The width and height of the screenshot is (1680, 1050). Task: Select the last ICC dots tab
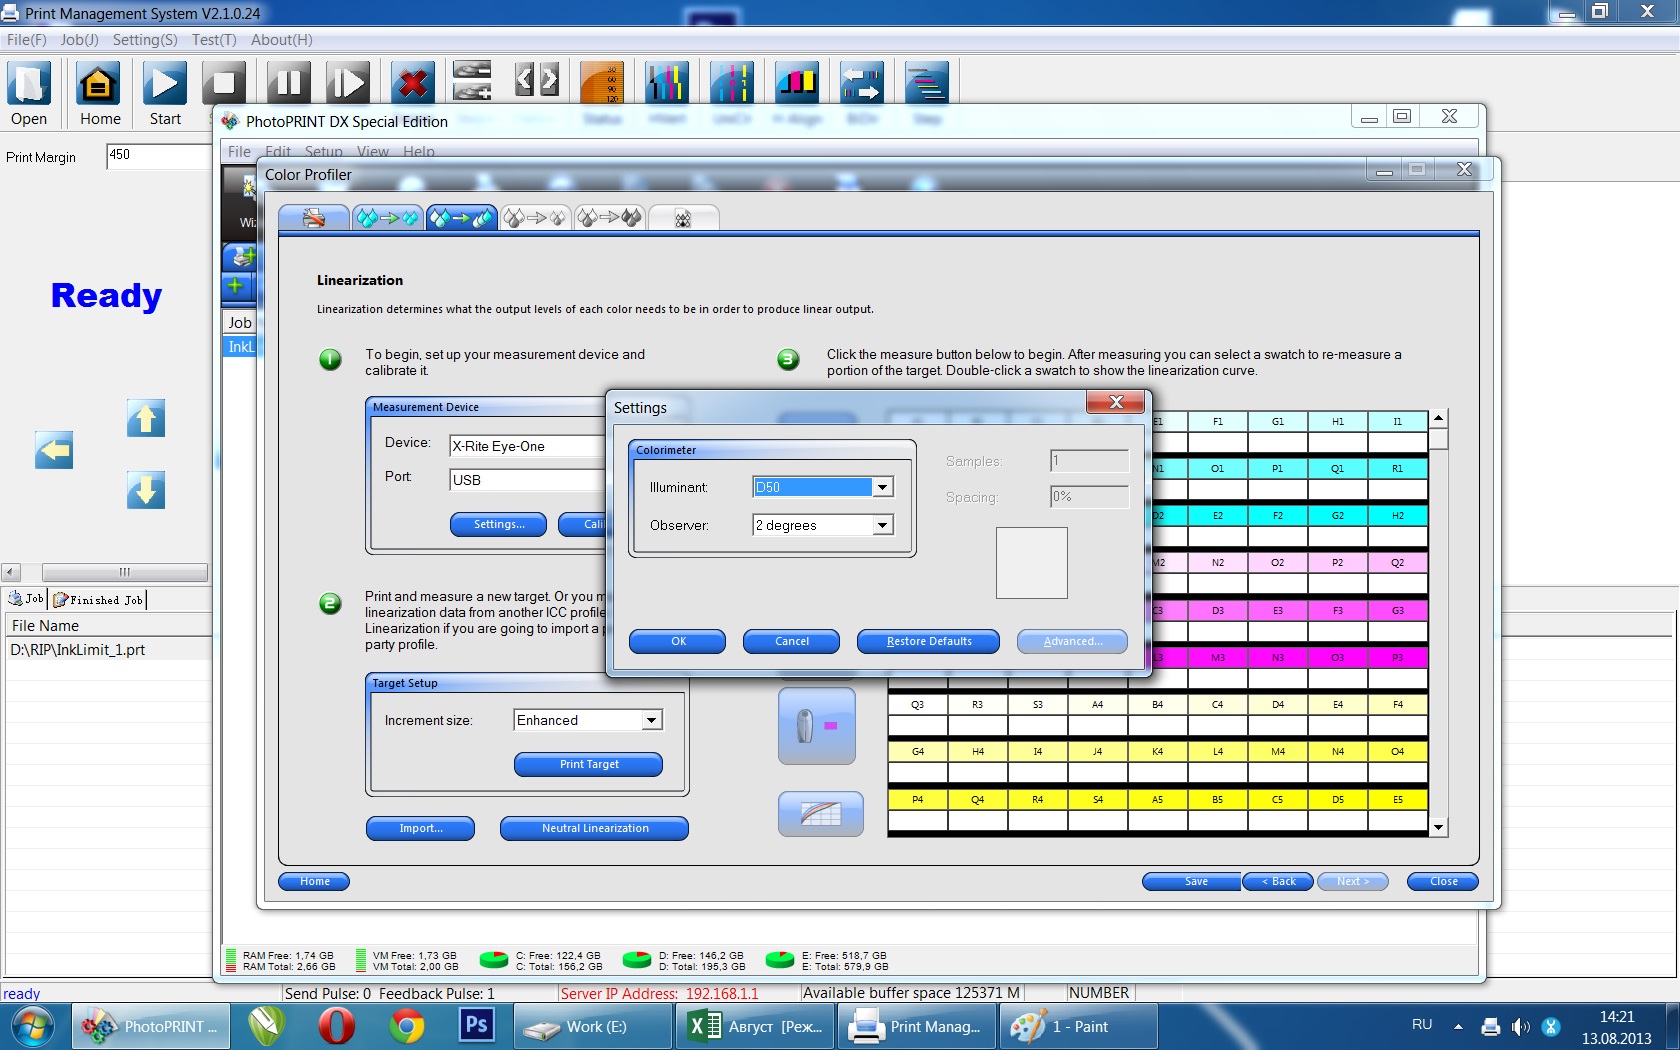click(683, 218)
